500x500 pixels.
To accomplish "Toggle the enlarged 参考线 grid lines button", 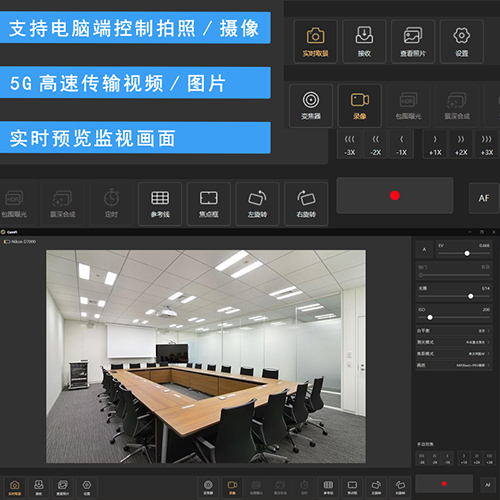I will (x=160, y=204).
